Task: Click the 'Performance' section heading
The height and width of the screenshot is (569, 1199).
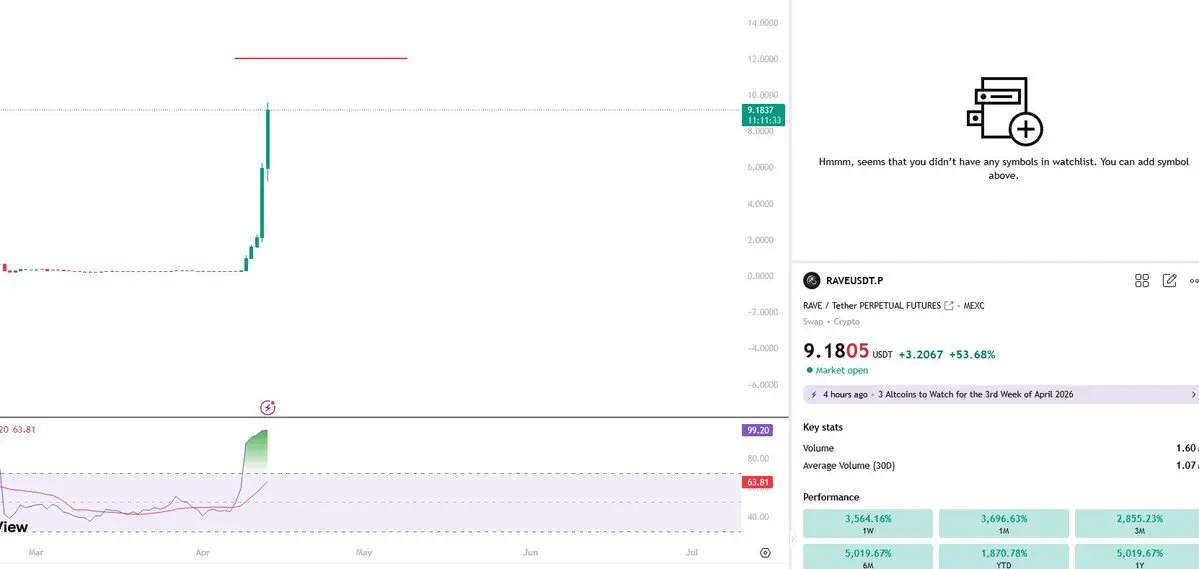Action: [x=830, y=497]
